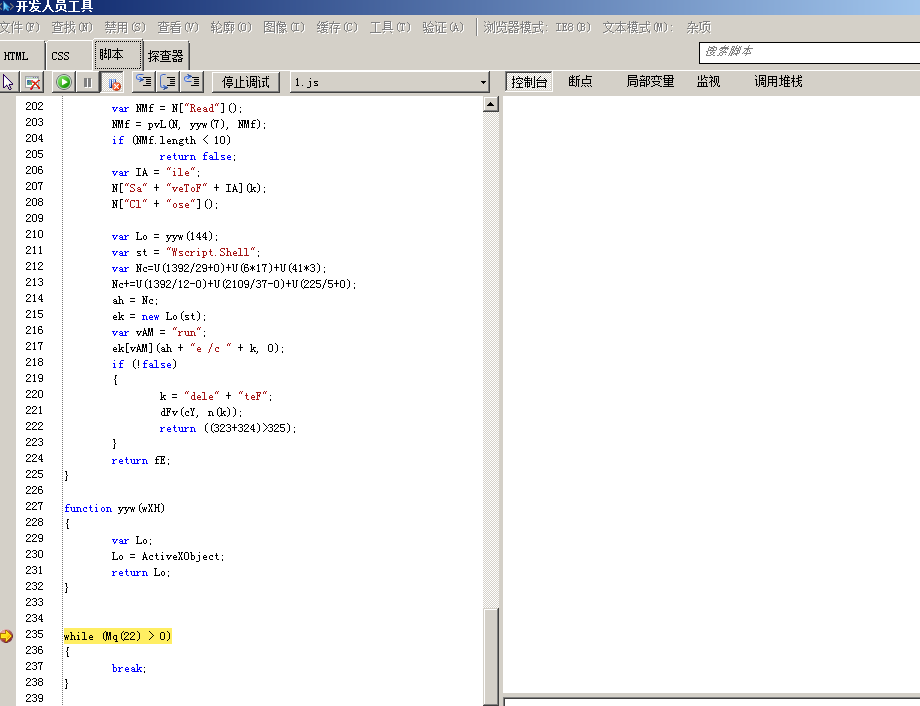This screenshot has width=920, height=706.
Task: Open the 缓存(C) menu
Action: click(x=337, y=28)
